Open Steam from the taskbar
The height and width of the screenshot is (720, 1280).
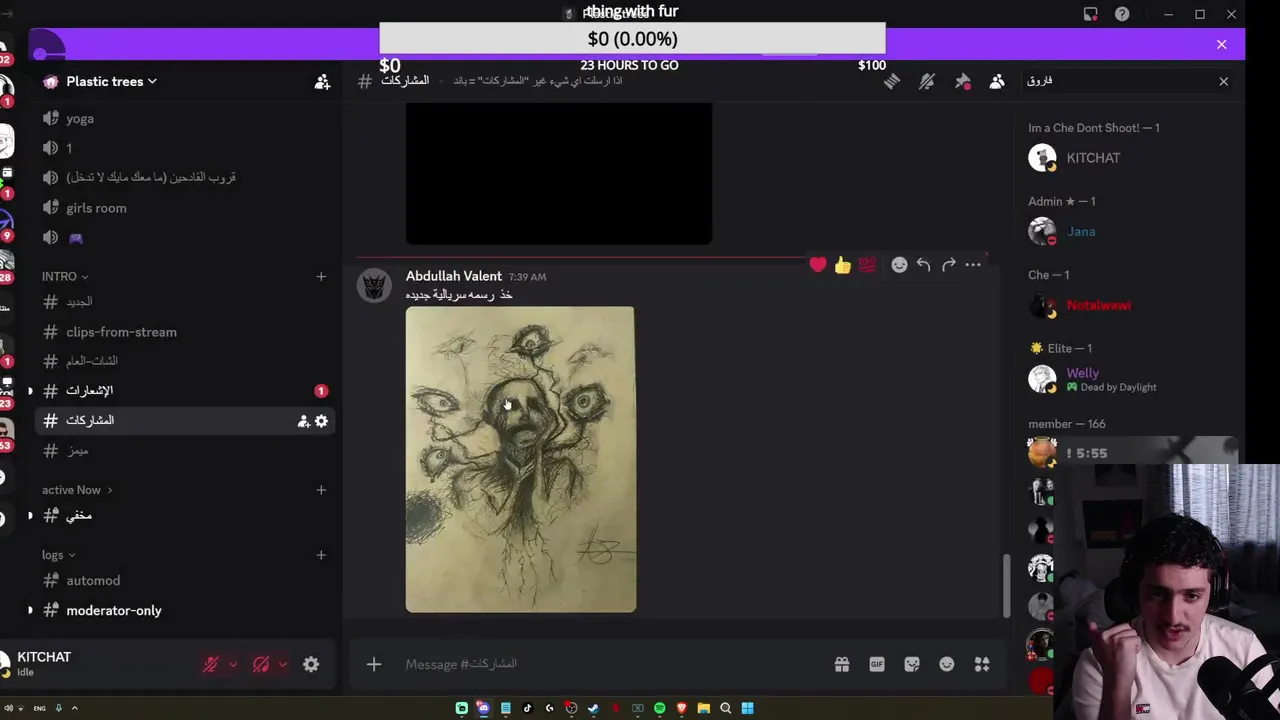pos(593,708)
